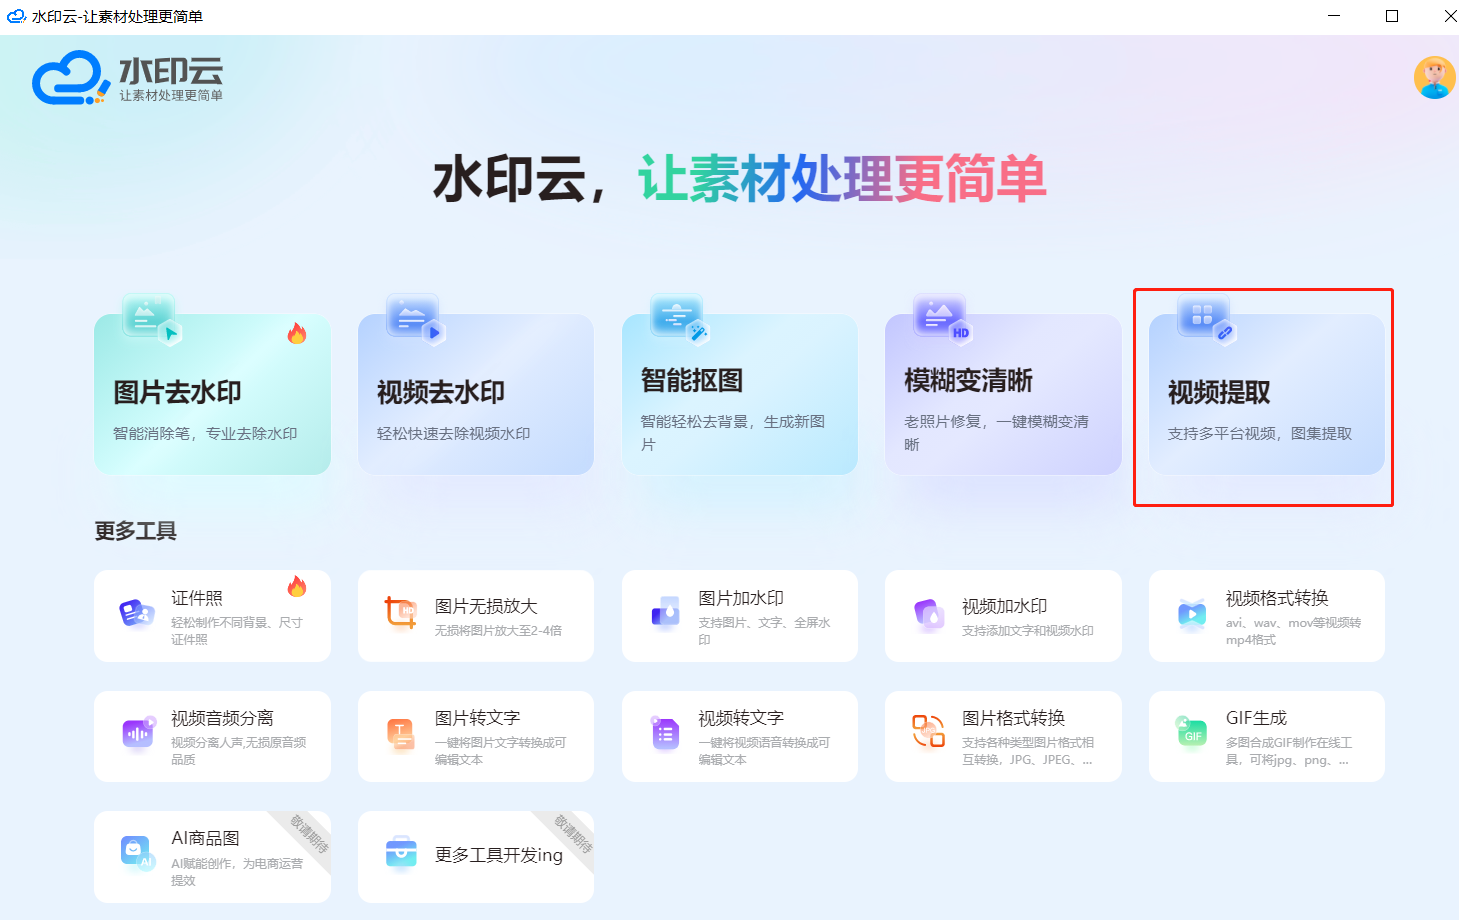The width and height of the screenshot is (1459, 920).
Task: Select the 视频音频分离 audio separation tool
Action: [x=212, y=736]
